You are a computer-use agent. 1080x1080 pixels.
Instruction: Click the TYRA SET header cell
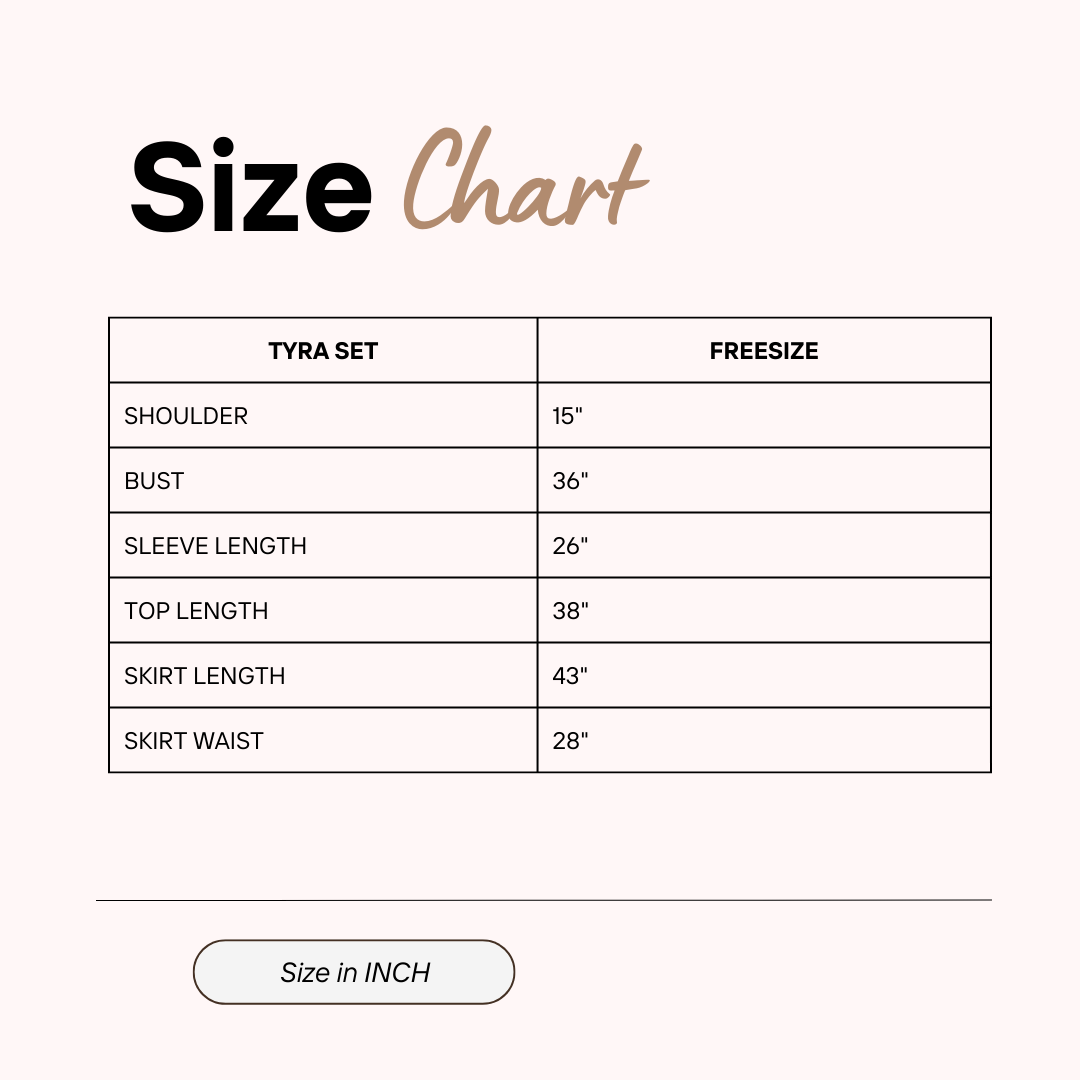(x=323, y=351)
